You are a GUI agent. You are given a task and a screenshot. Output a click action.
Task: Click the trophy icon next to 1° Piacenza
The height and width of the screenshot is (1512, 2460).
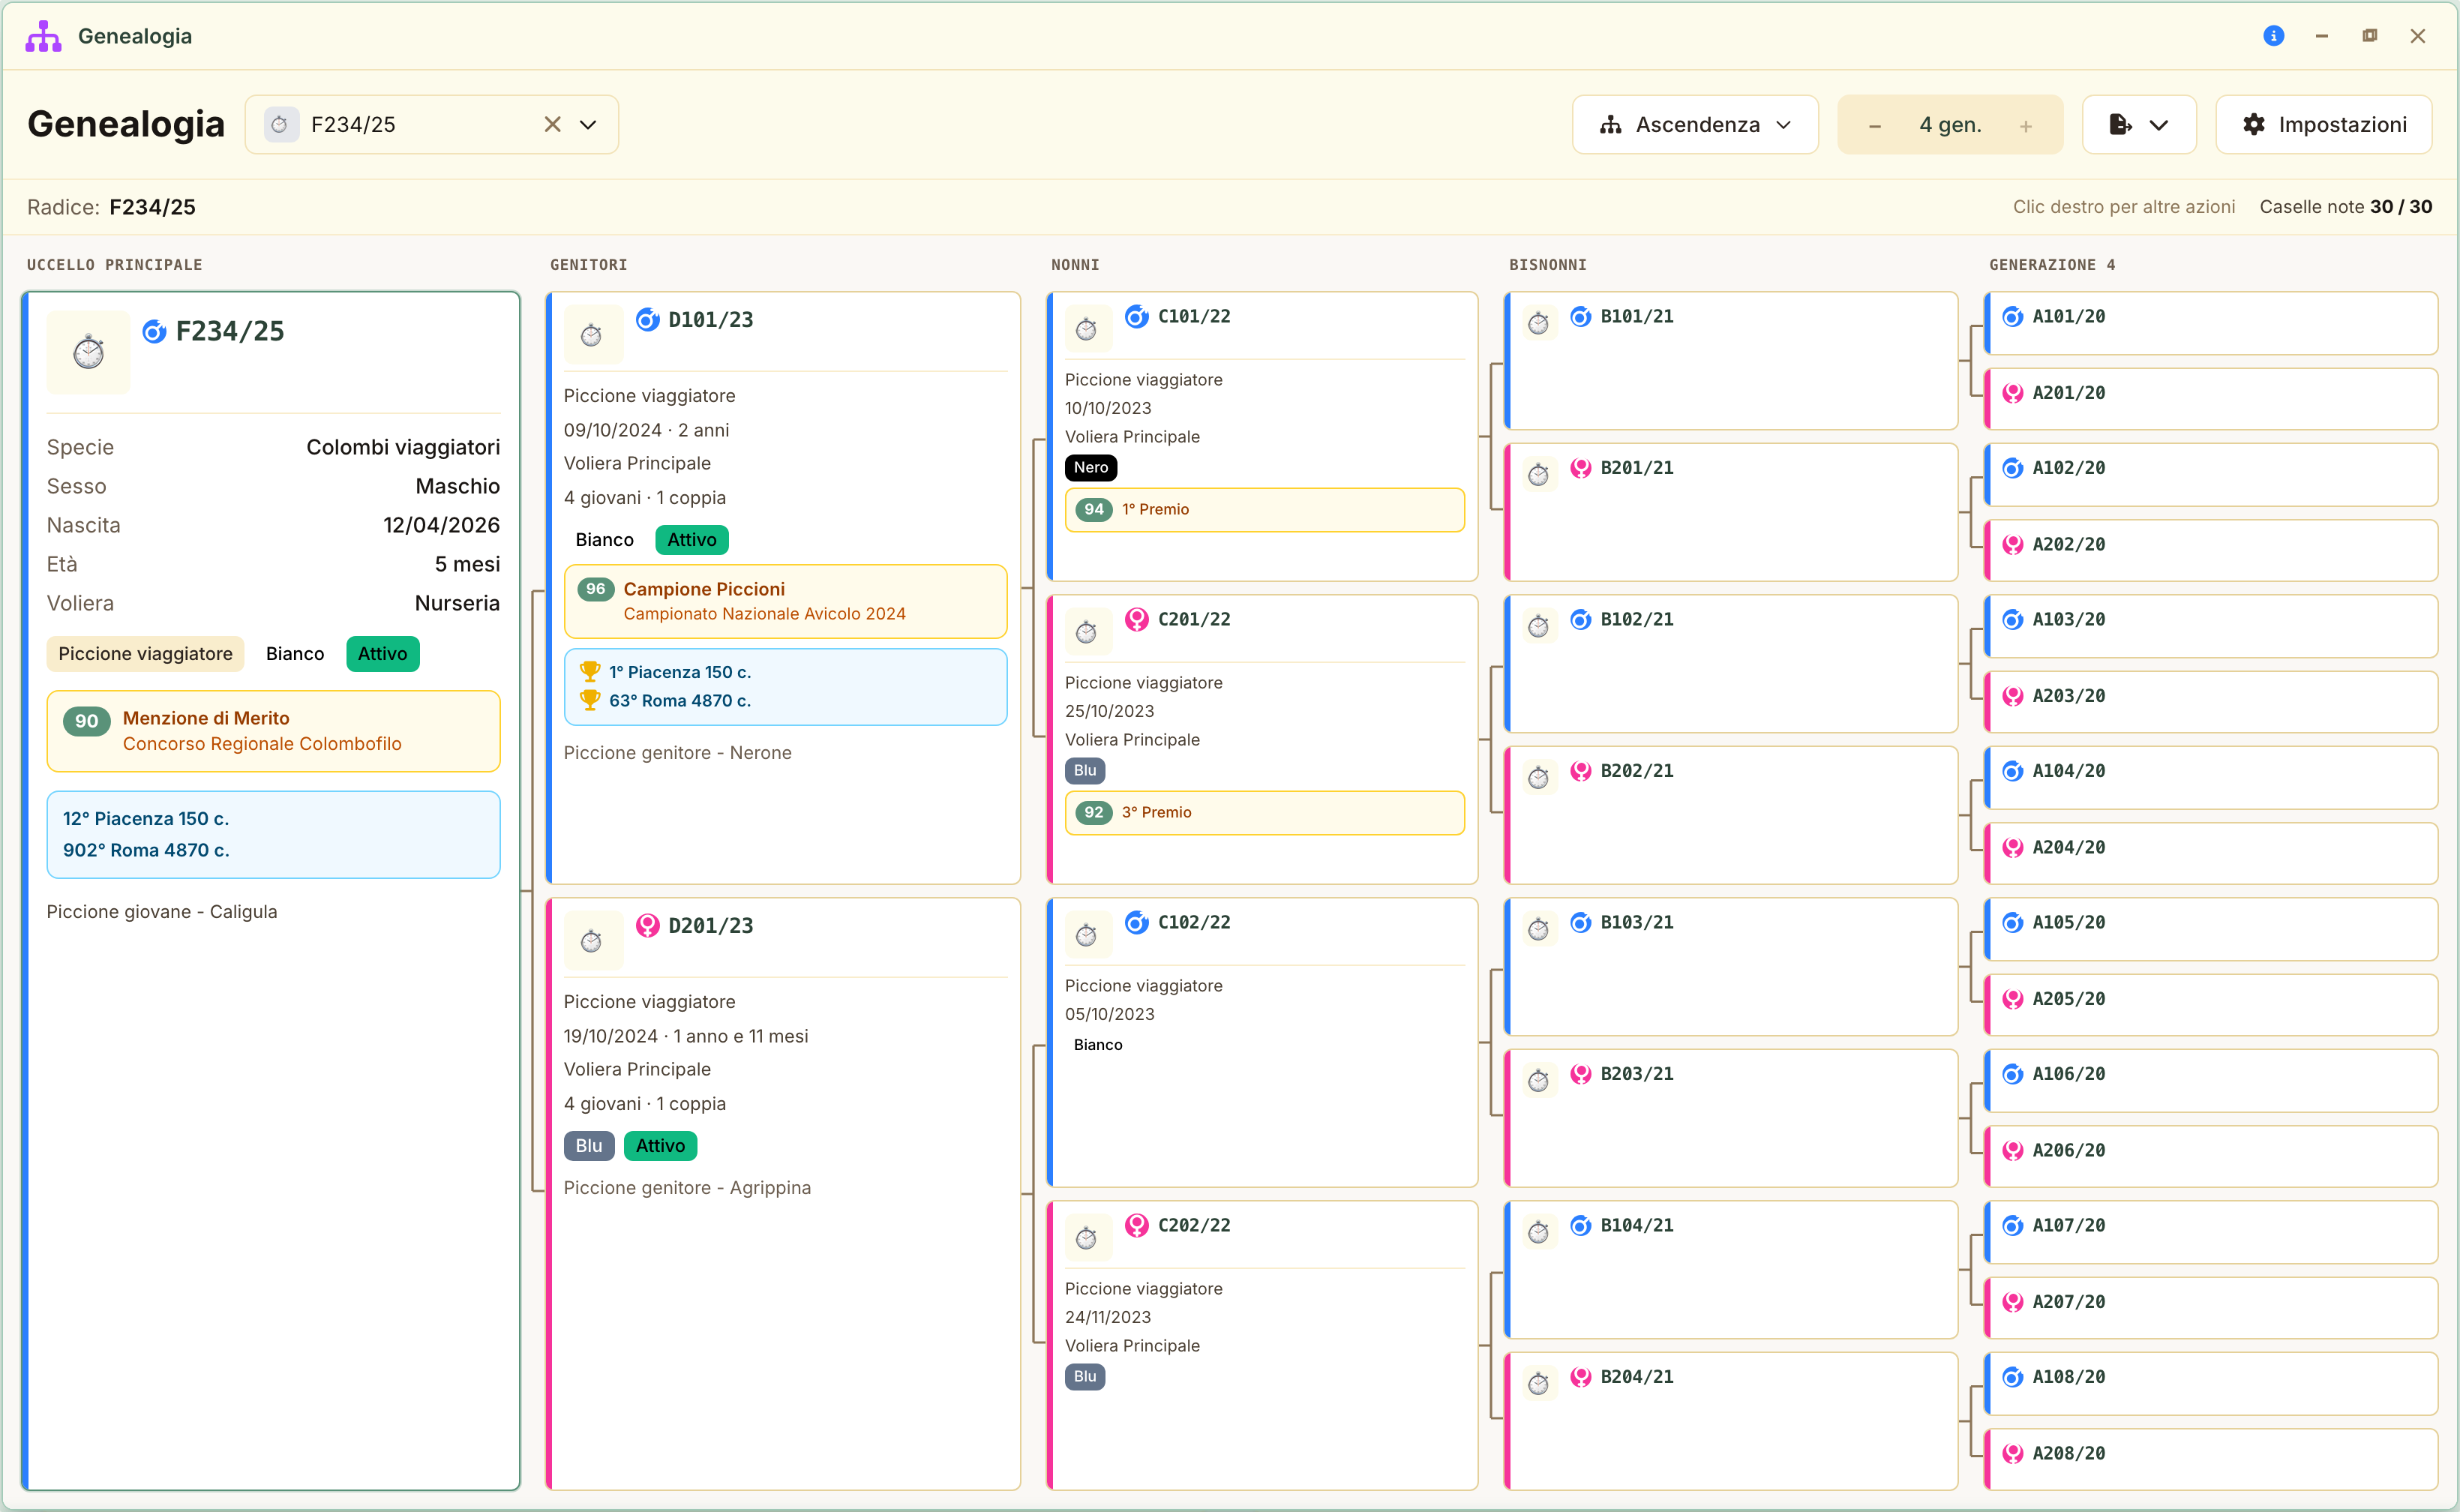pyautogui.click(x=590, y=672)
